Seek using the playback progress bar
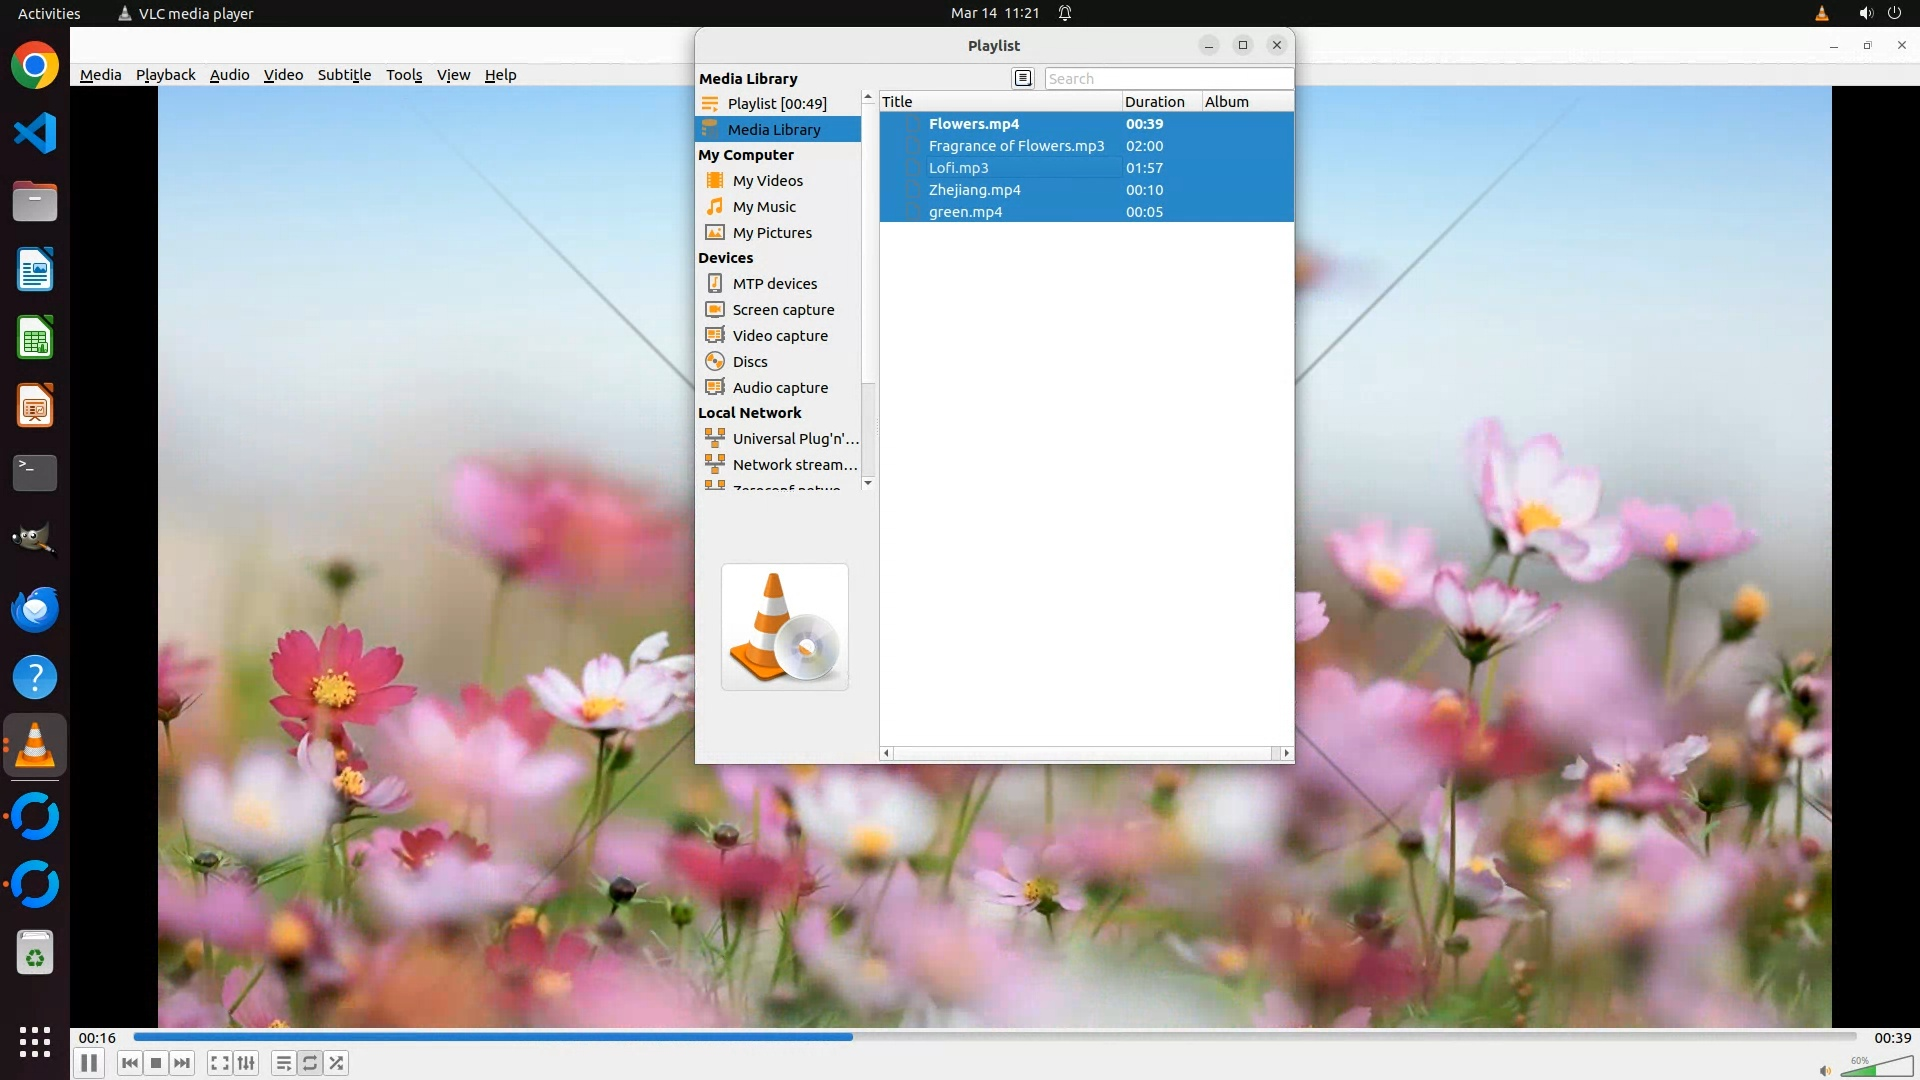 pos(994,1037)
